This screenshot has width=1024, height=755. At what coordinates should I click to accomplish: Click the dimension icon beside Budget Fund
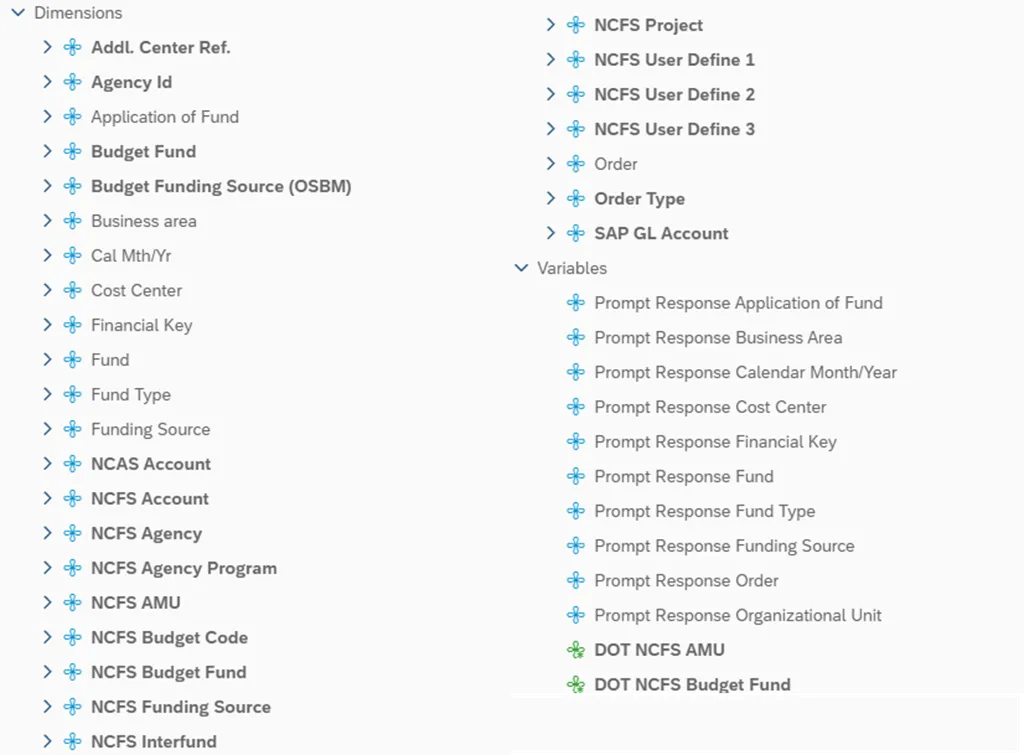click(x=72, y=152)
